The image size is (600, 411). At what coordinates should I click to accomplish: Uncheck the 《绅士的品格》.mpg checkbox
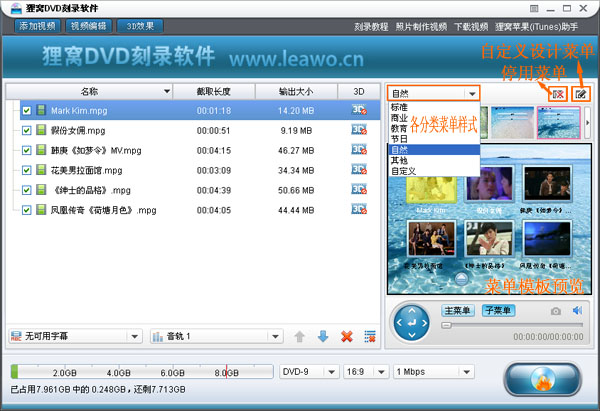[26, 190]
